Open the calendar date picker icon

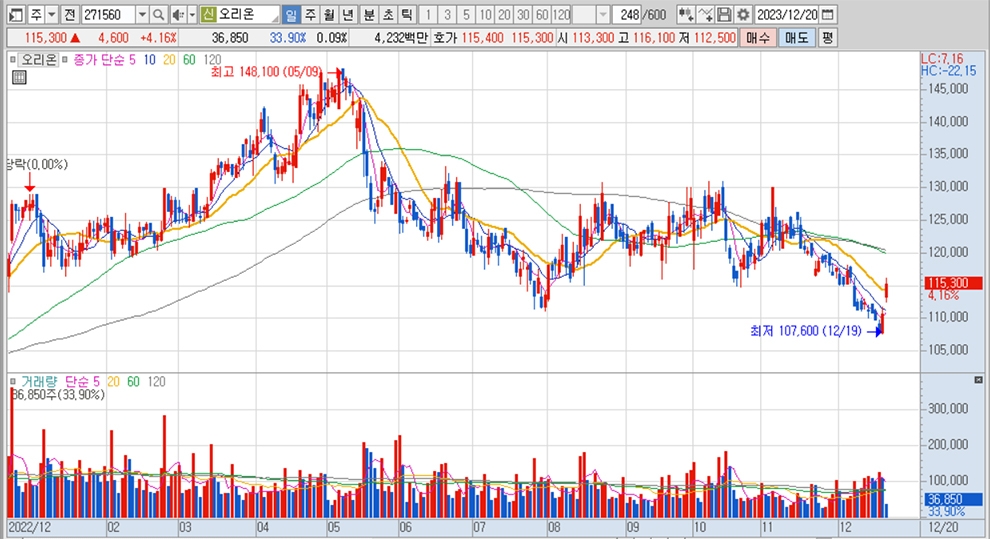pos(827,15)
